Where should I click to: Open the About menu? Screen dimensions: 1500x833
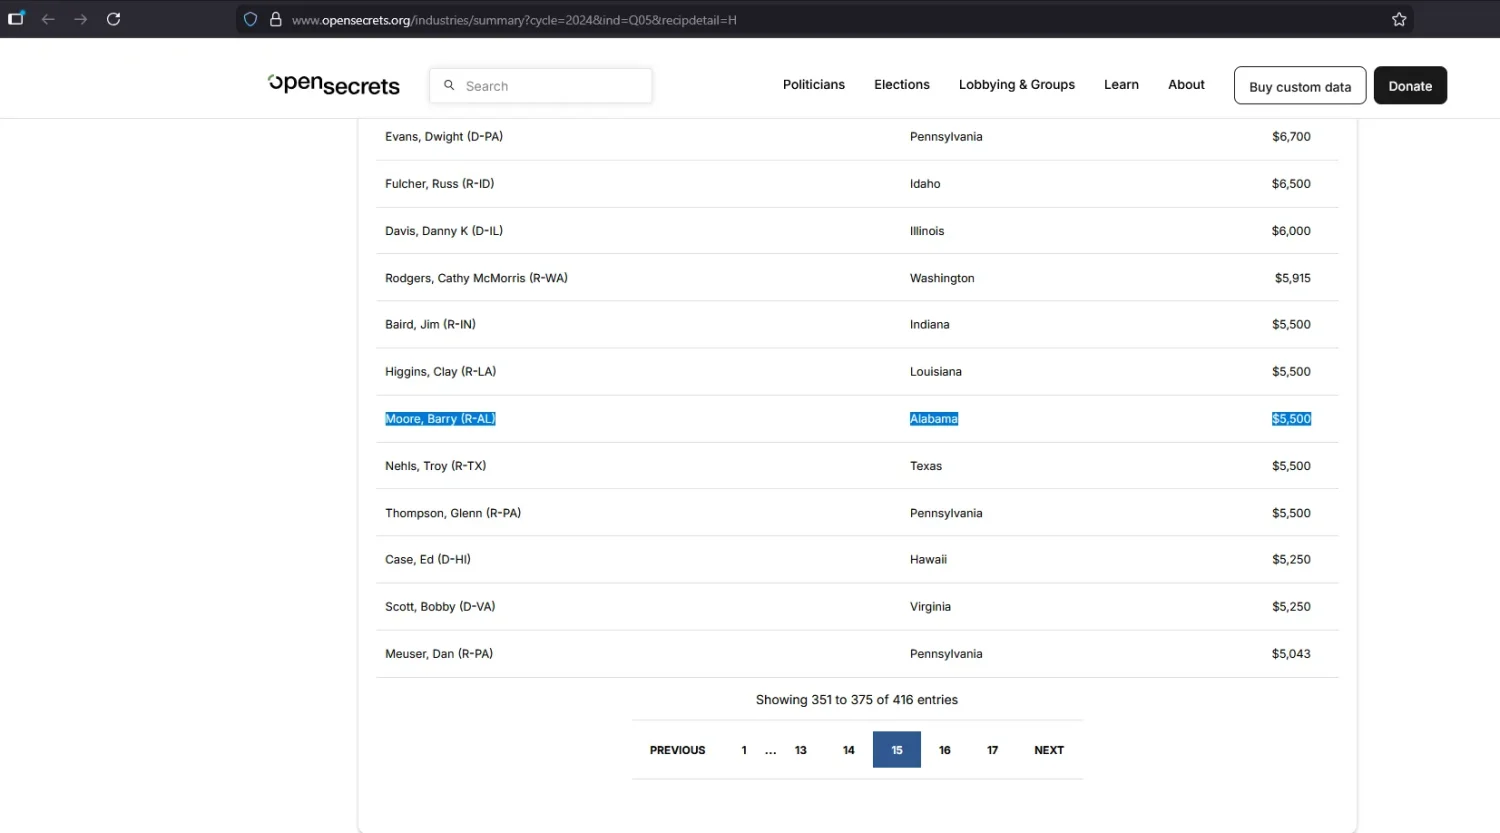click(x=1186, y=85)
